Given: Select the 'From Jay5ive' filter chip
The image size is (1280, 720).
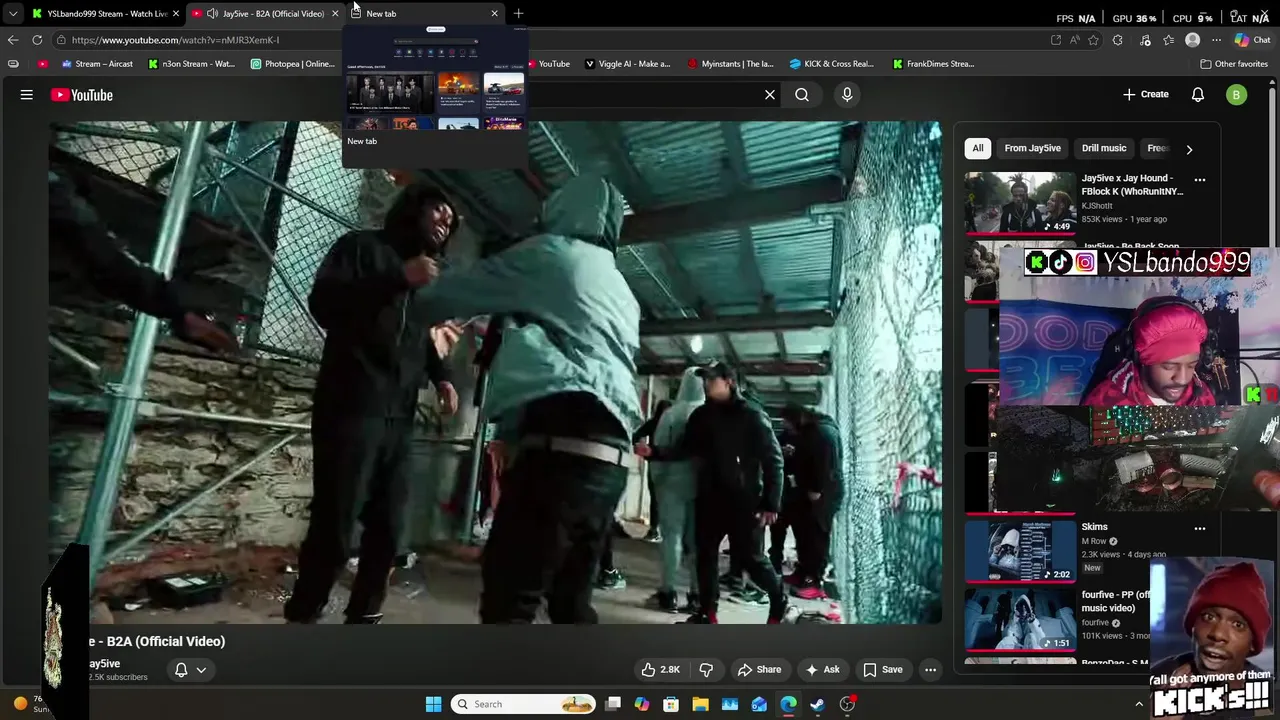Looking at the screenshot, I should (1033, 148).
